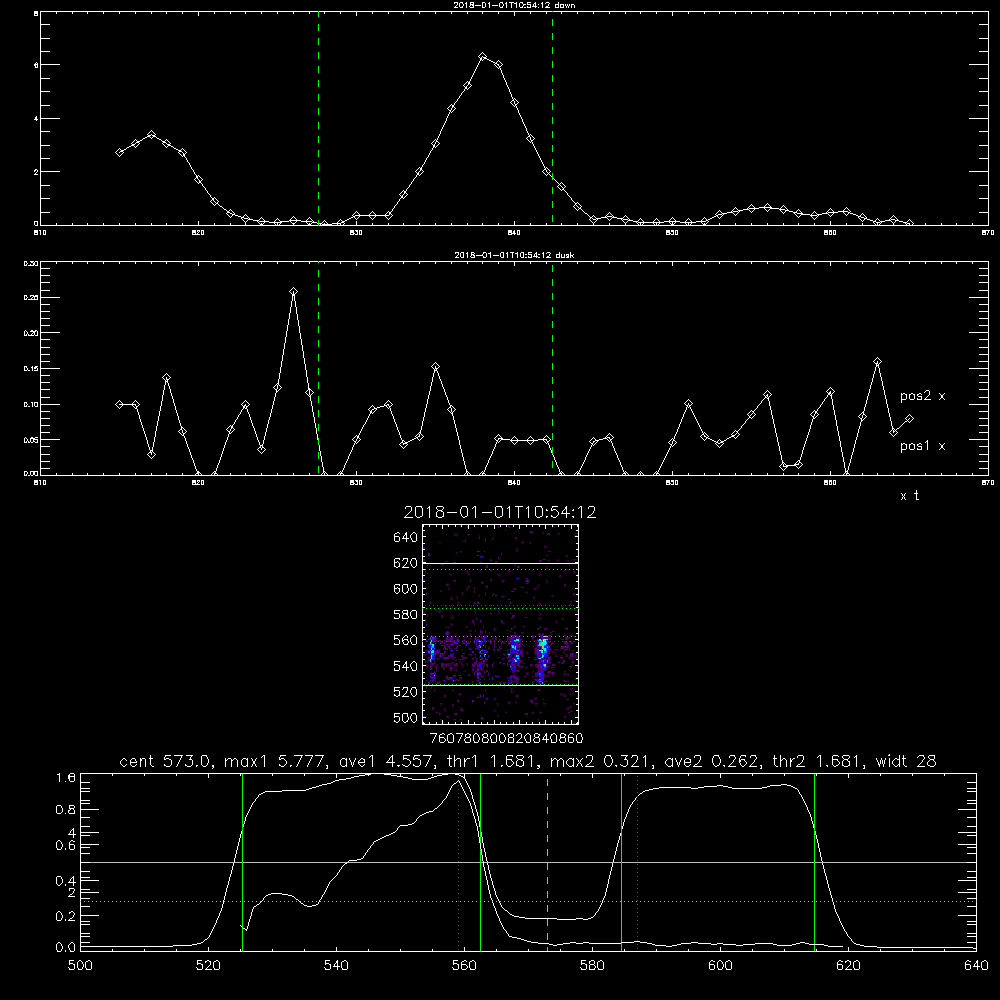Click the red dotted line at 559
The height and width of the screenshot is (1000, 1000).
click(459, 861)
